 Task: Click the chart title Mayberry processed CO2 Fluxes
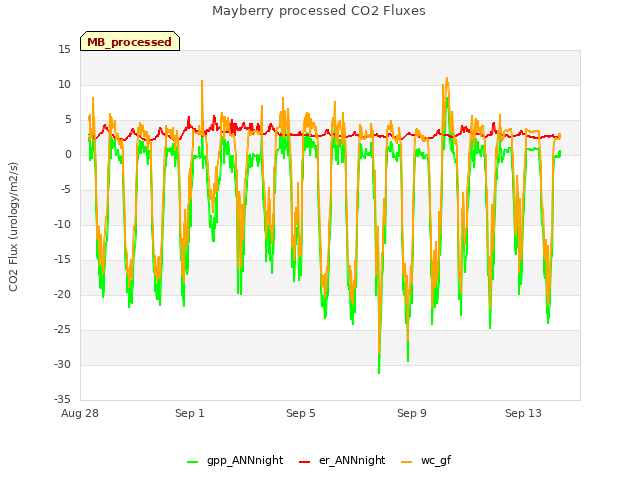pos(319,11)
